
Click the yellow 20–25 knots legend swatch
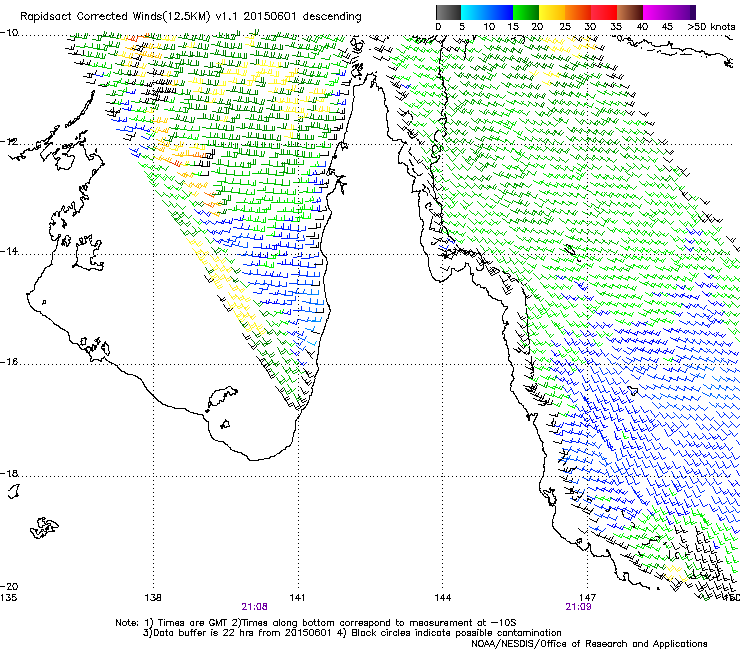pyautogui.click(x=552, y=12)
